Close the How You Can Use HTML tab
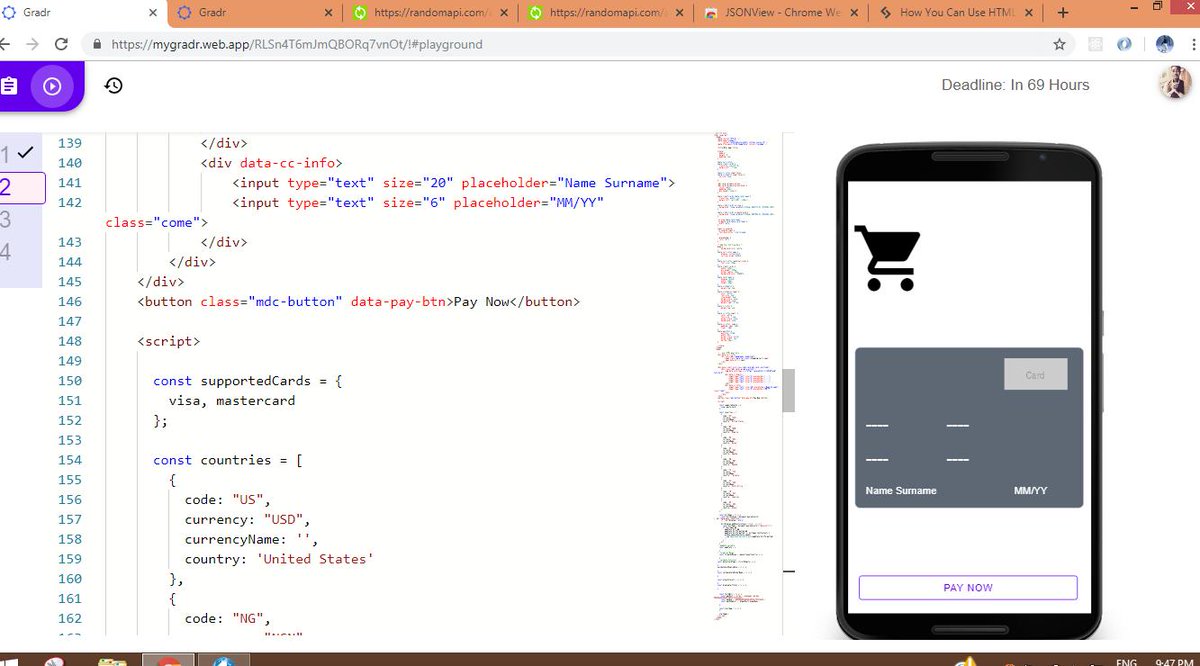 click(x=1031, y=13)
